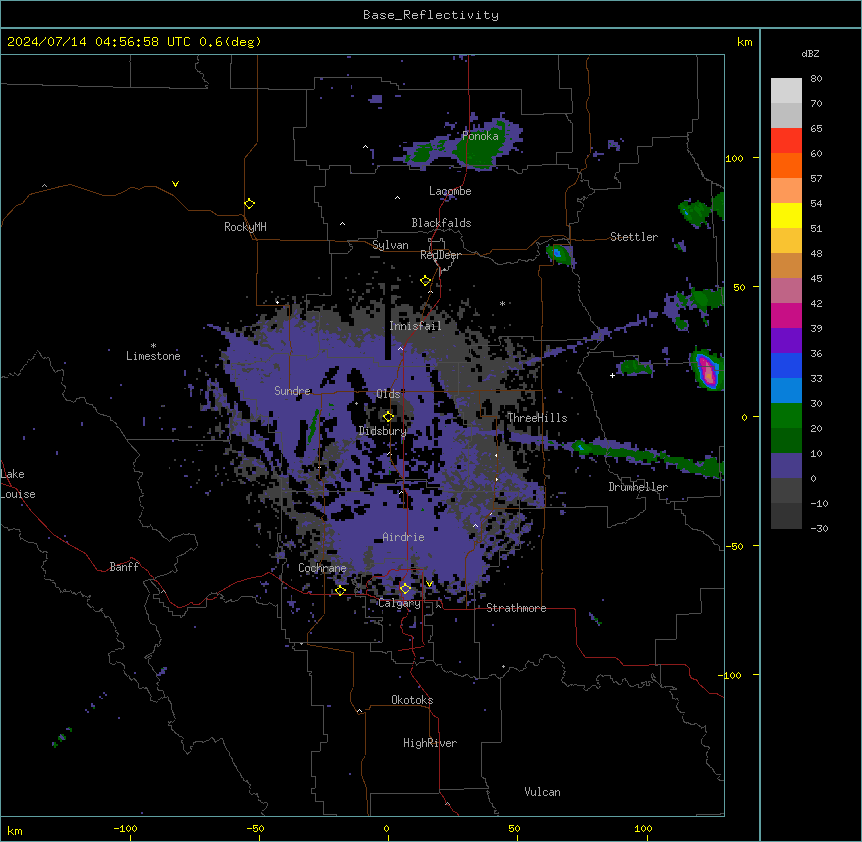Click the Ponoka city label
Viewport: 862px width, 842px height.
[480, 136]
